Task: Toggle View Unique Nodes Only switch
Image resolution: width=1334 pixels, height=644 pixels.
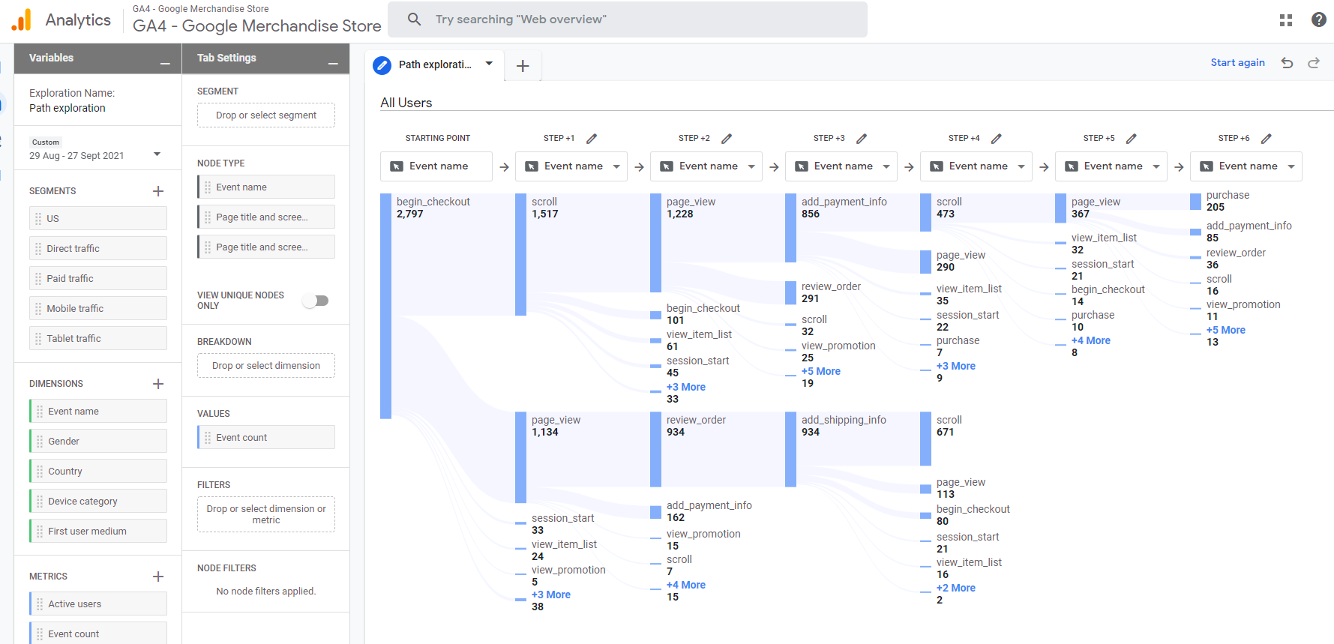Action: click(316, 300)
